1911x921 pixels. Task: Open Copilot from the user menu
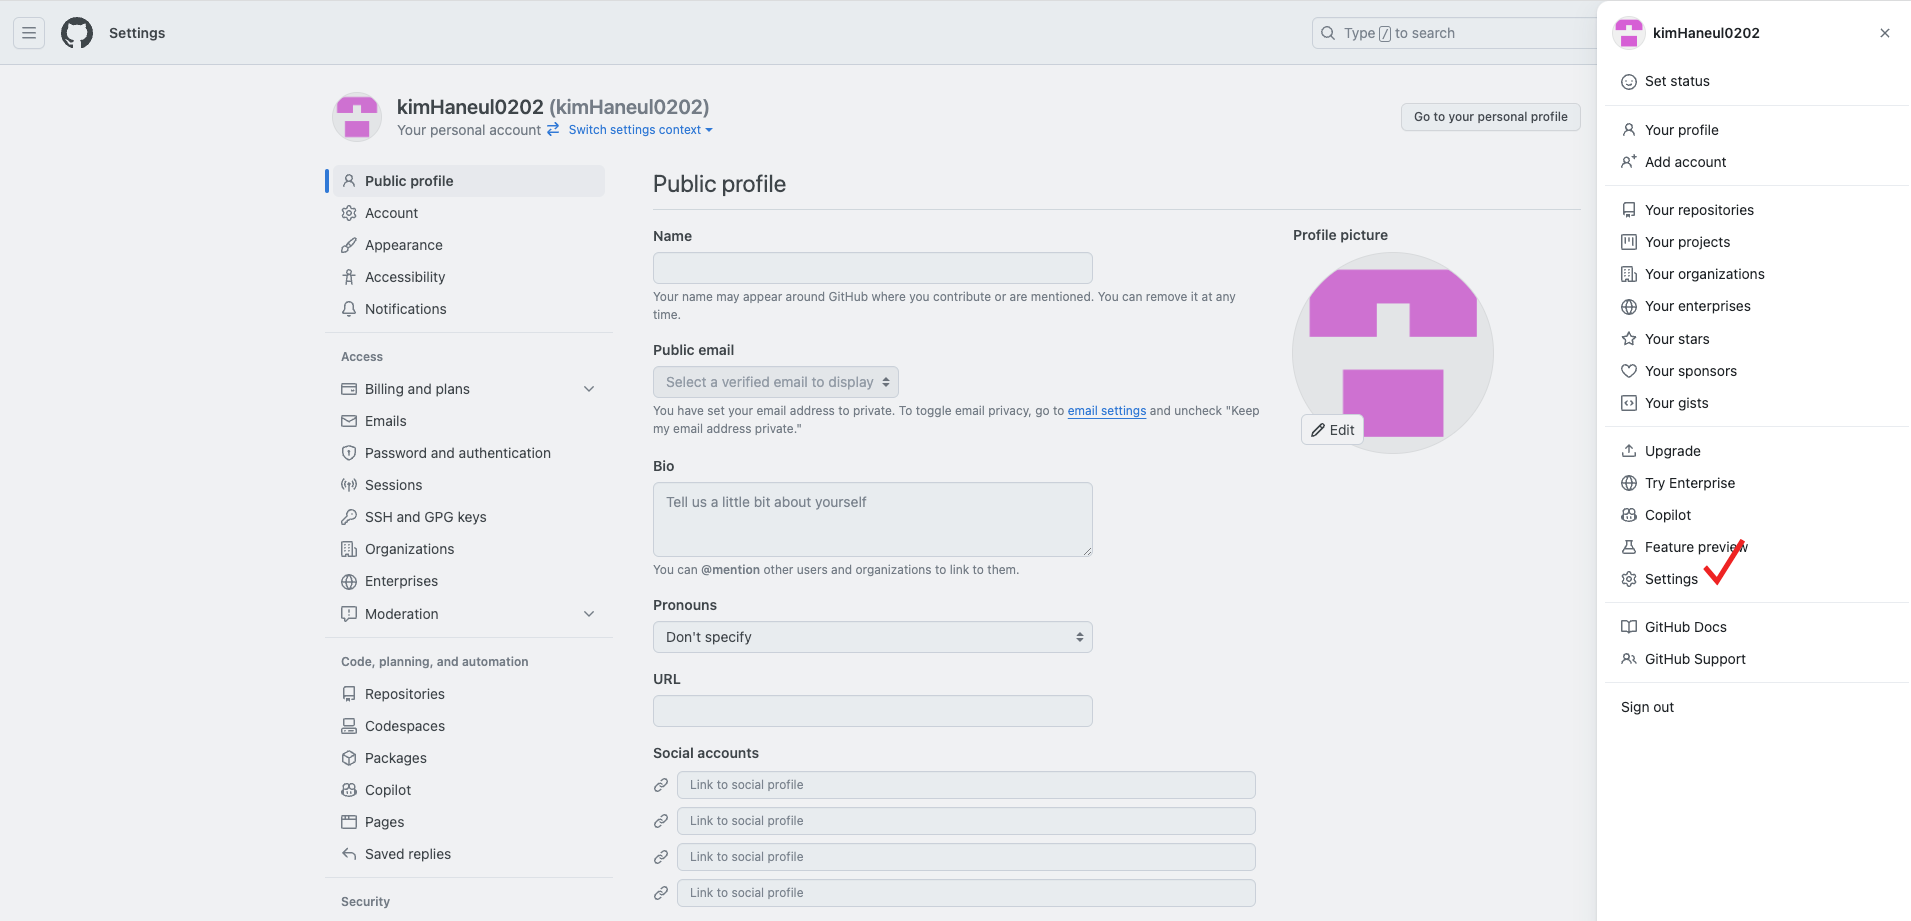point(1757,515)
